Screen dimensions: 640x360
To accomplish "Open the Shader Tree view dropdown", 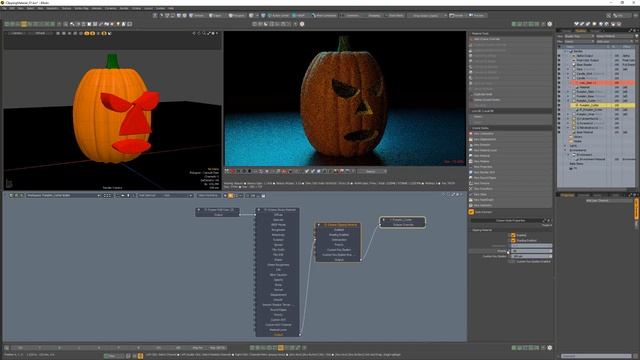I will tap(579, 36).
